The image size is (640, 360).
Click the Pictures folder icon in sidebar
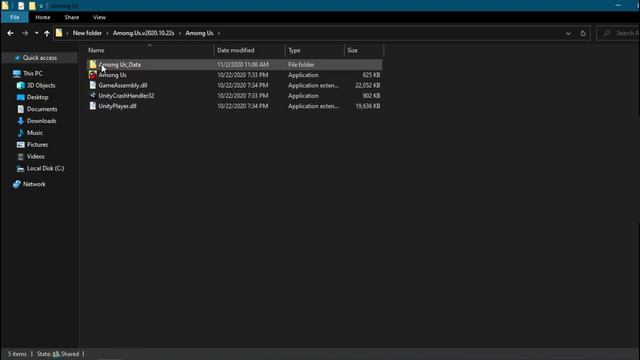(20, 144)
